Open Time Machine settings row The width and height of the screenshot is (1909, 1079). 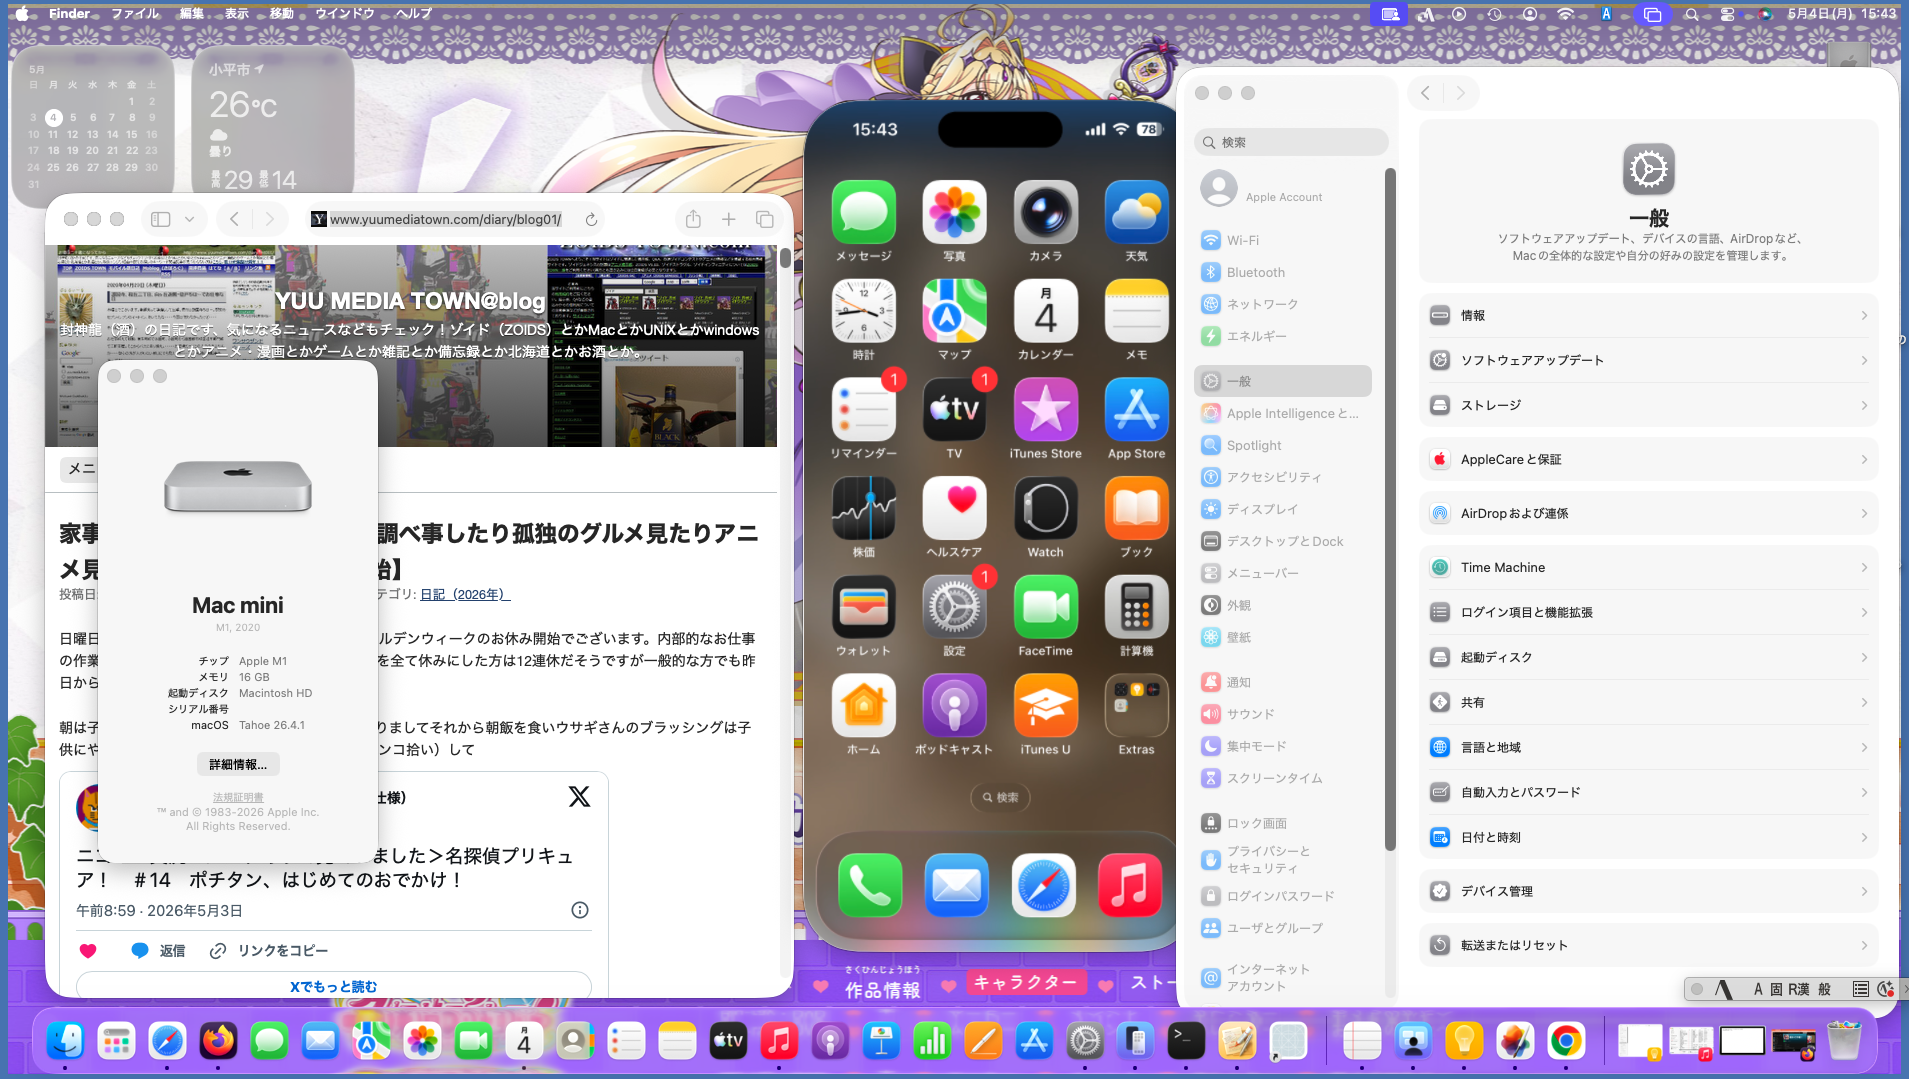[1648, 567]
